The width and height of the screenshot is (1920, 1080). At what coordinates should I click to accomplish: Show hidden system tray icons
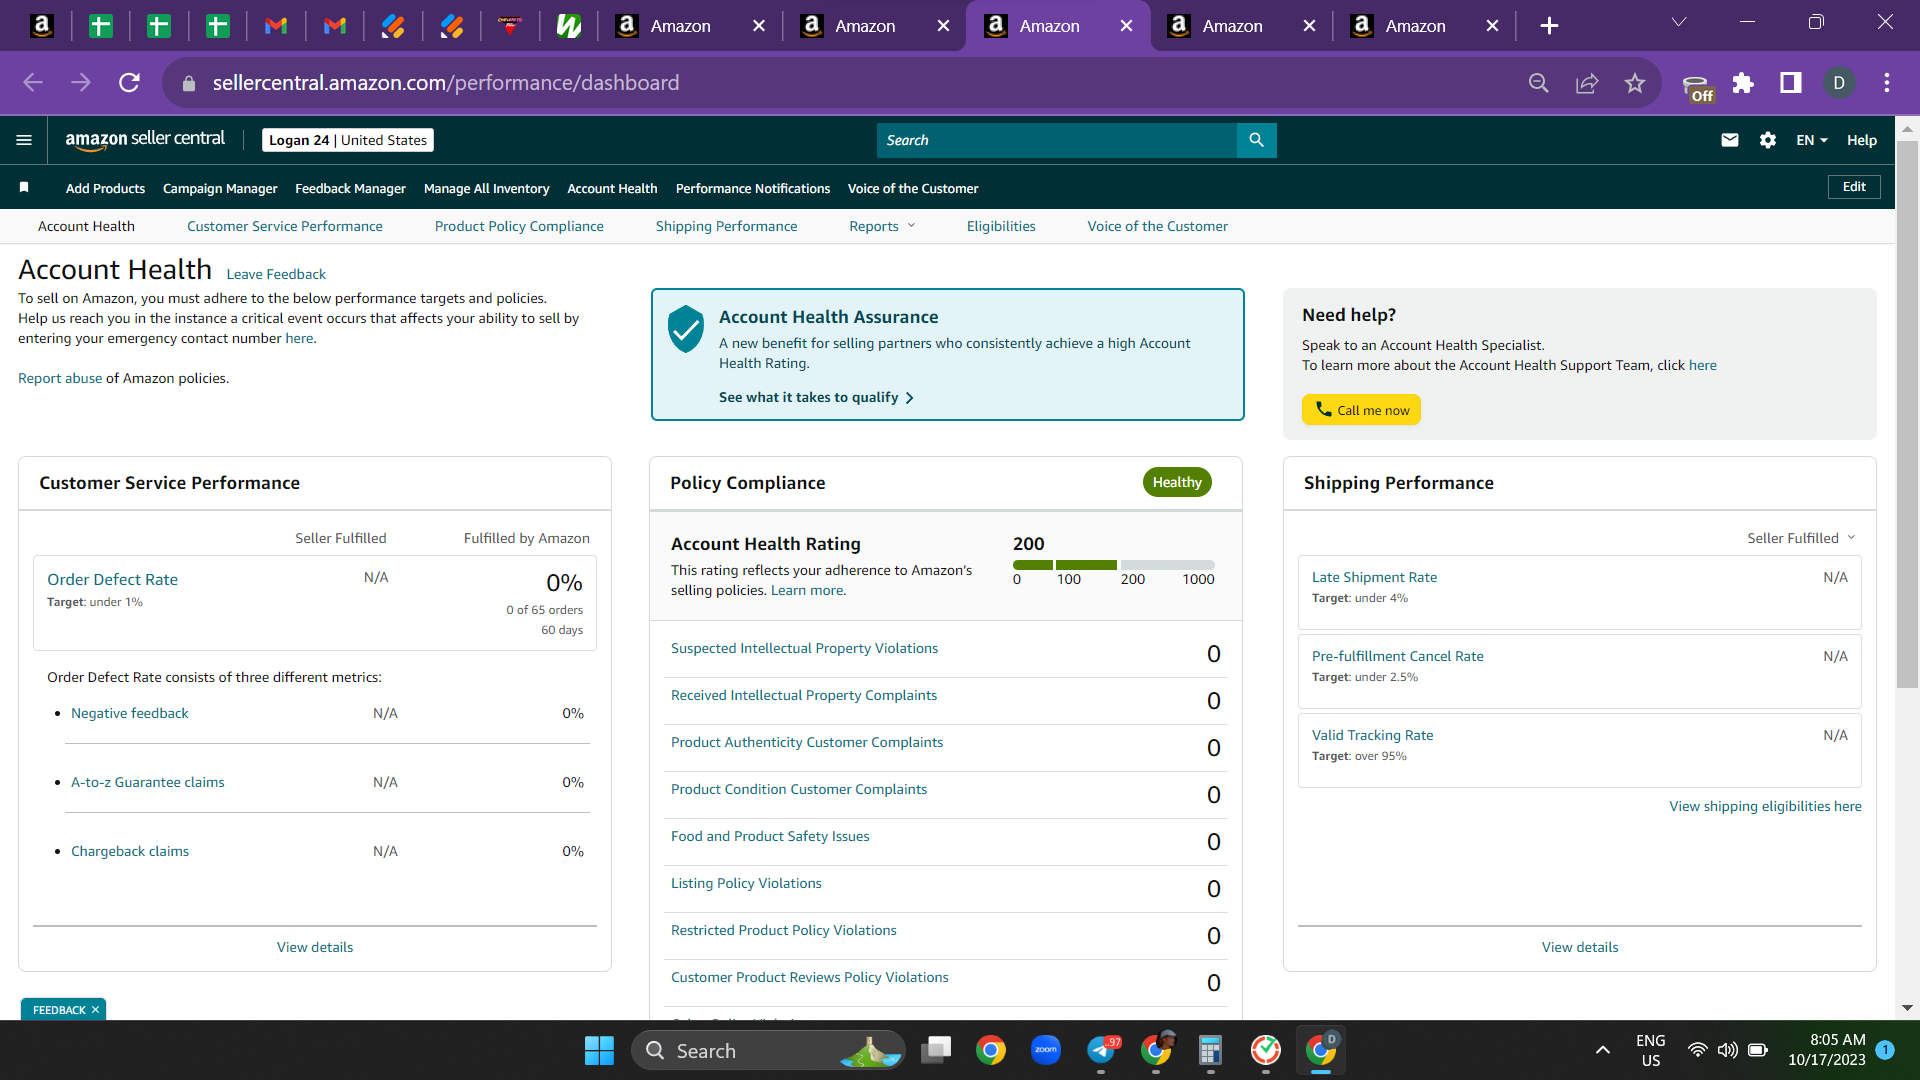pos(1603,1050)
